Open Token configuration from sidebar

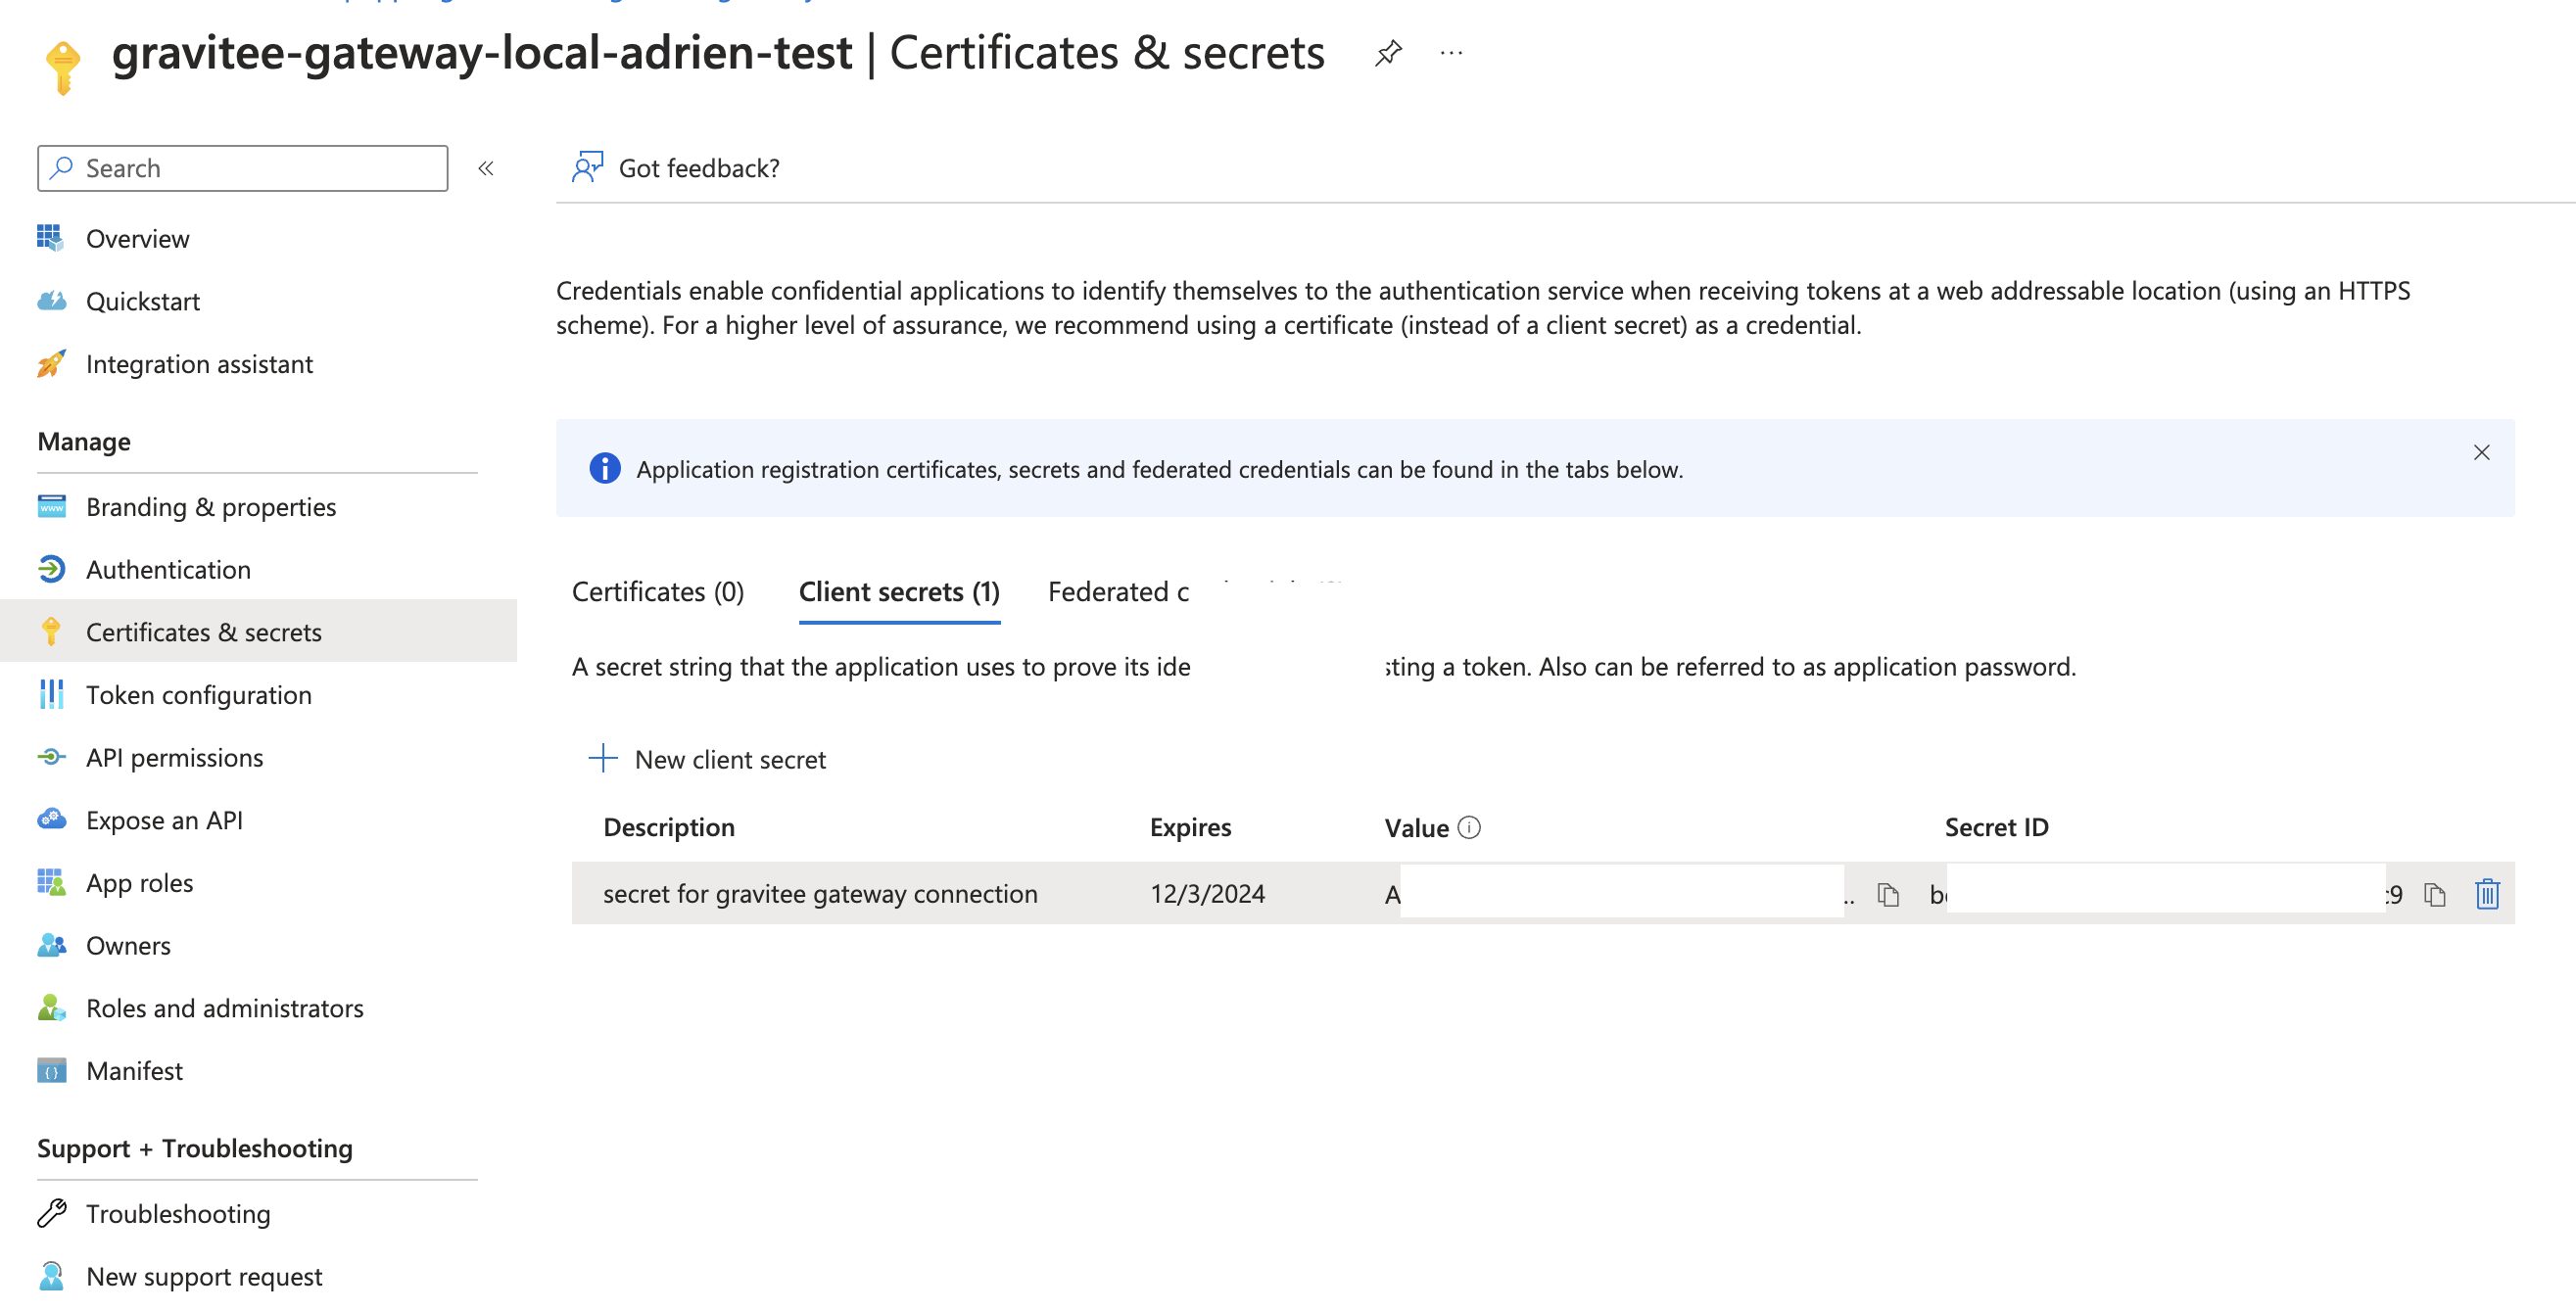[x=198, y=695]
